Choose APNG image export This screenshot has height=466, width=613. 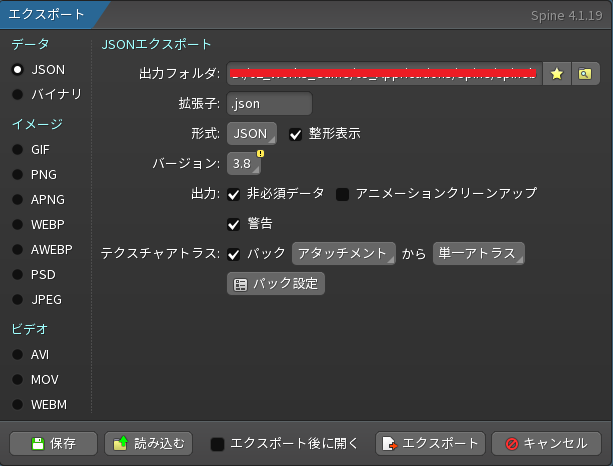point(18,199)
